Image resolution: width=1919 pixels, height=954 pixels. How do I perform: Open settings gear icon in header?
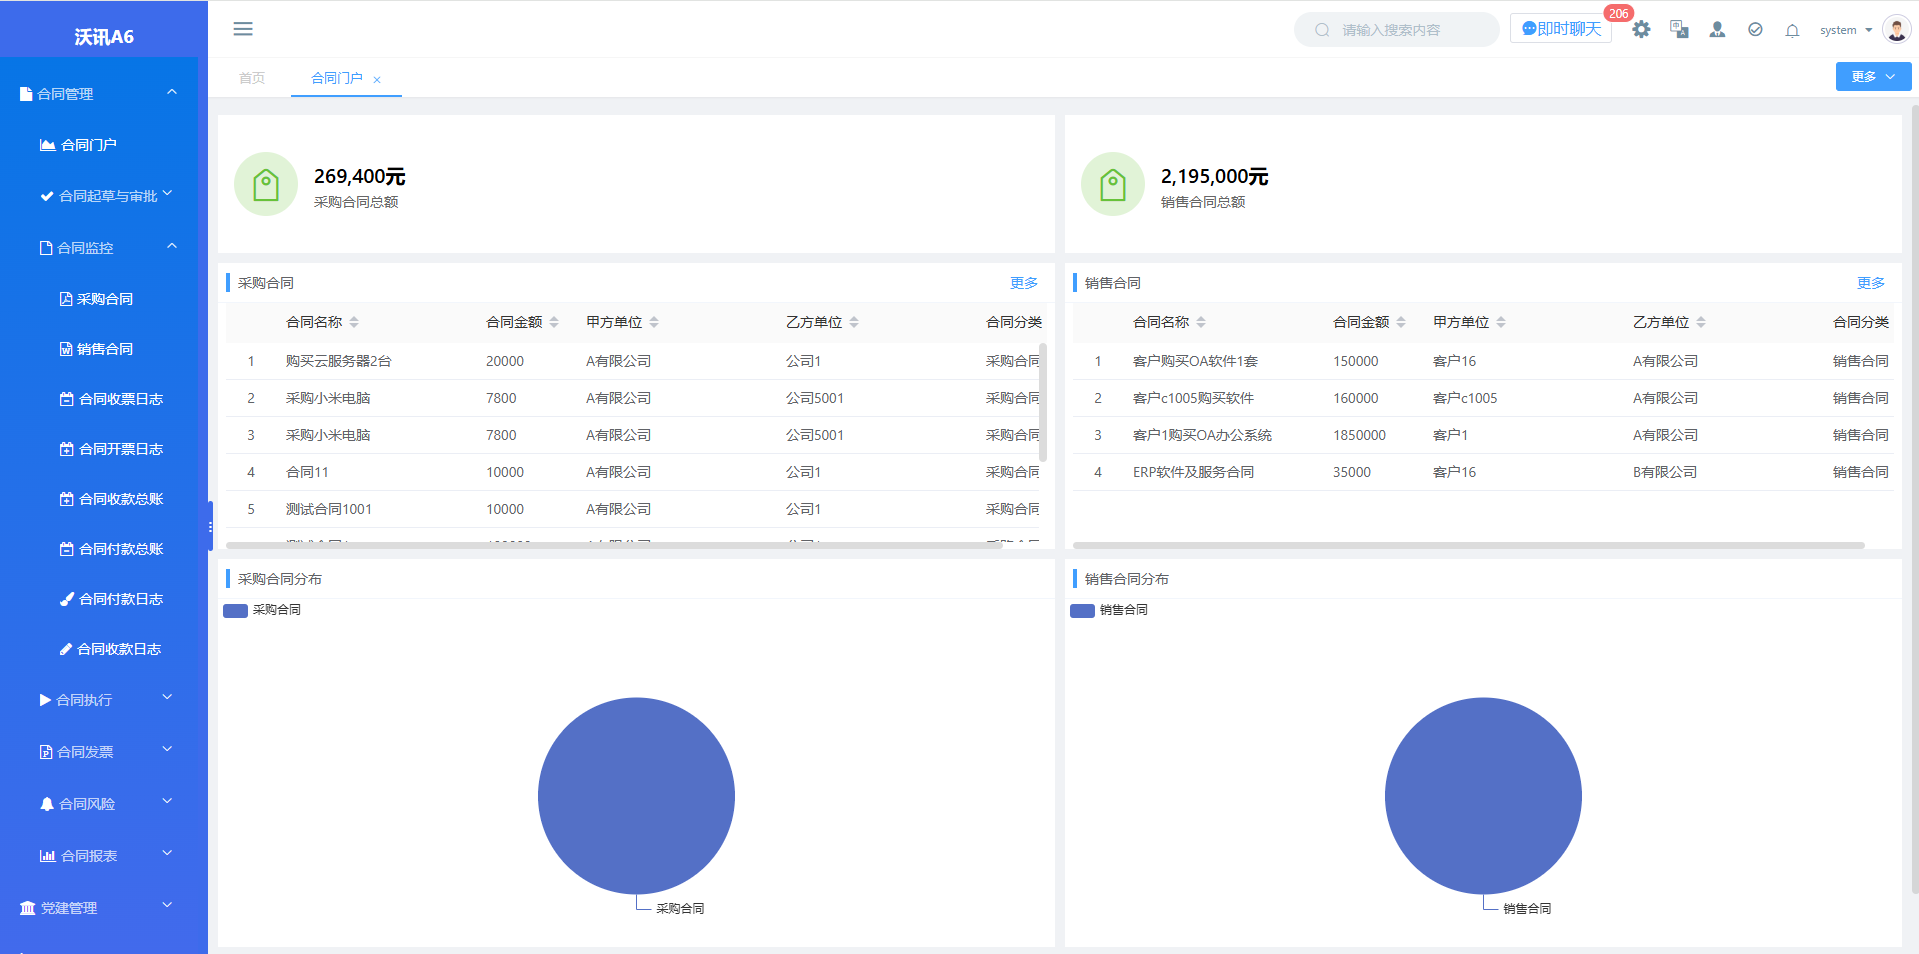point(1641,30)
